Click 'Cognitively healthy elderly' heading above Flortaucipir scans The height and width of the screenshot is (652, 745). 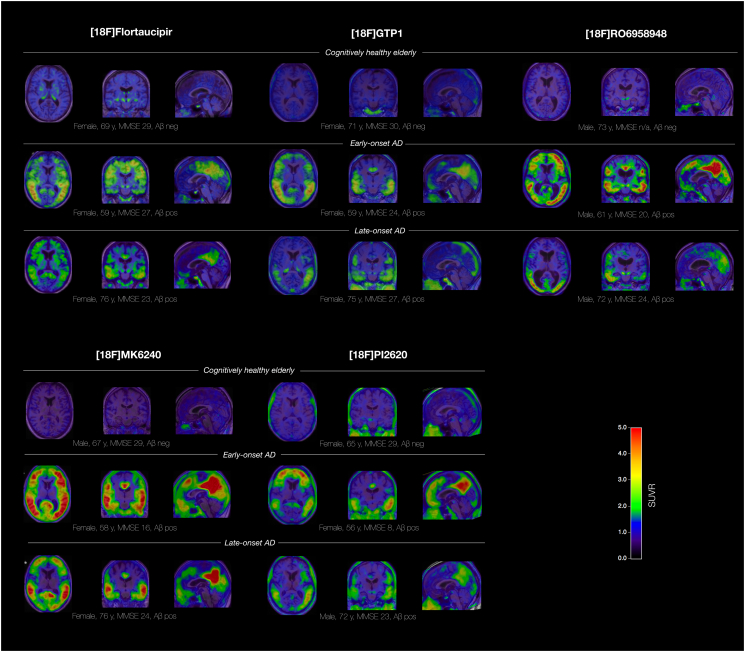[371, 53]
